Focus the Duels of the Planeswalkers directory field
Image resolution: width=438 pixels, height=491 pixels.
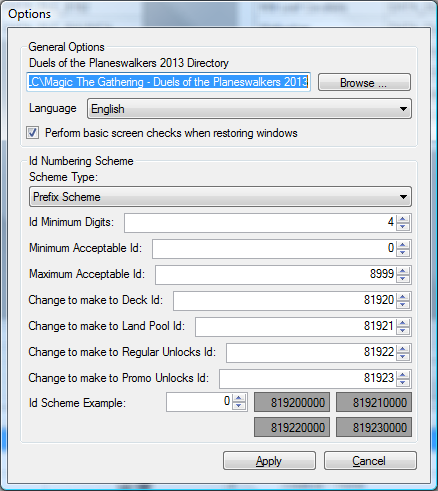pyautogui.click(x=168, y=82)
